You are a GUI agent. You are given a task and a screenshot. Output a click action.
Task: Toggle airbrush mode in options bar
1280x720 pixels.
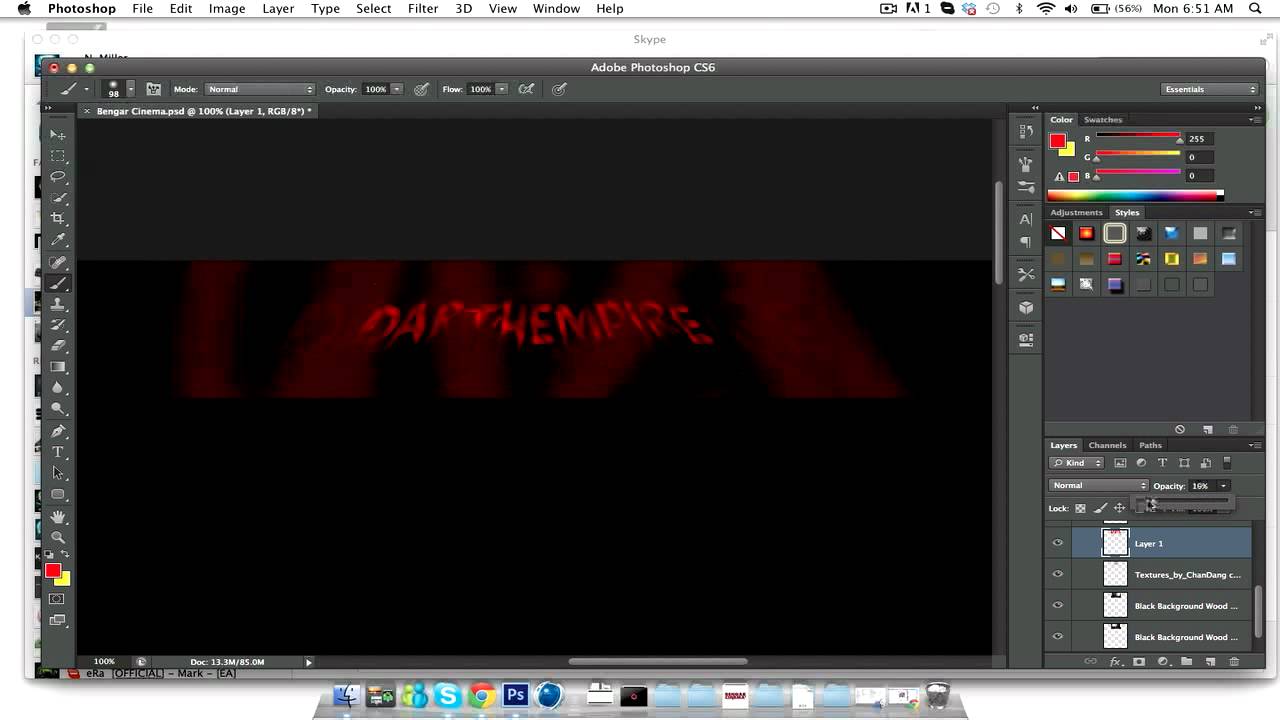(x=526, y=89)
